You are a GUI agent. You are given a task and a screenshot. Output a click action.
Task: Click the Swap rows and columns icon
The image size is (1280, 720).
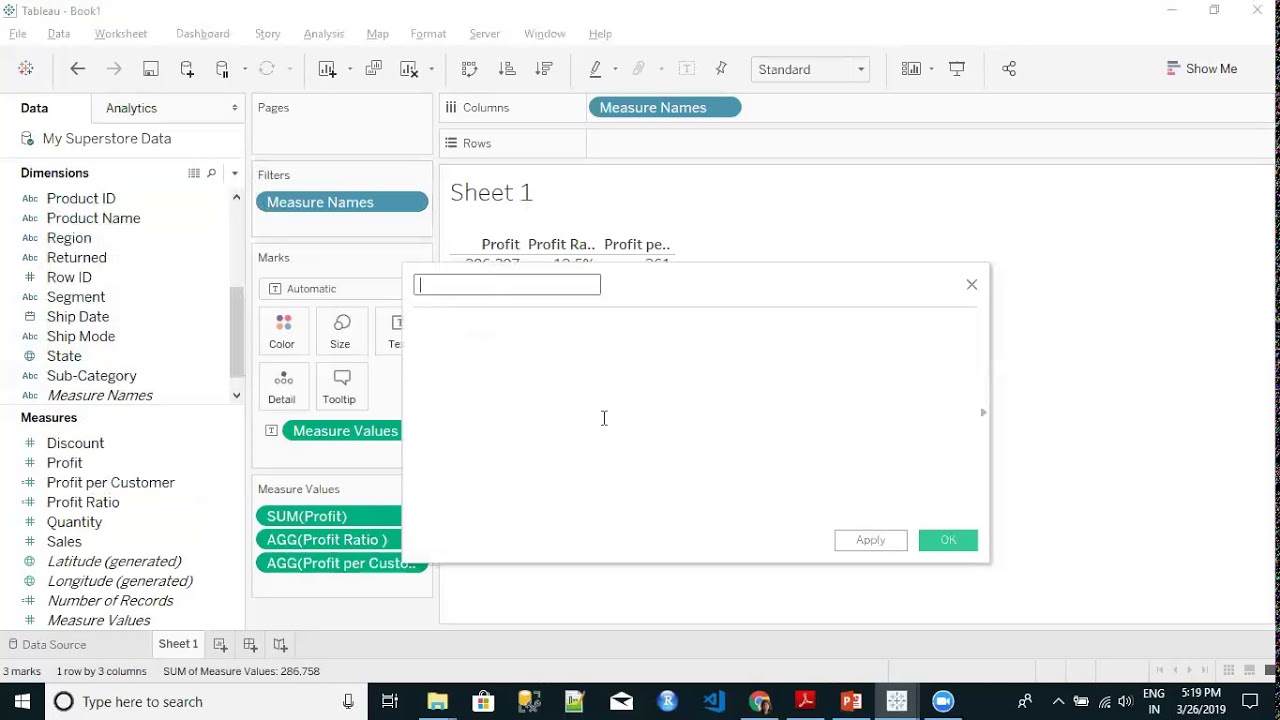[x=470, y=69]
